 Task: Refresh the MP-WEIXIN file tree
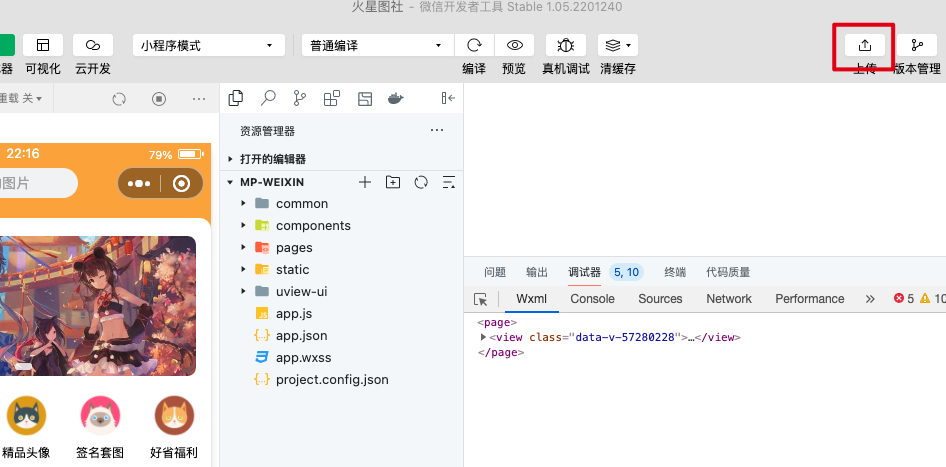(x=421, y=182)
